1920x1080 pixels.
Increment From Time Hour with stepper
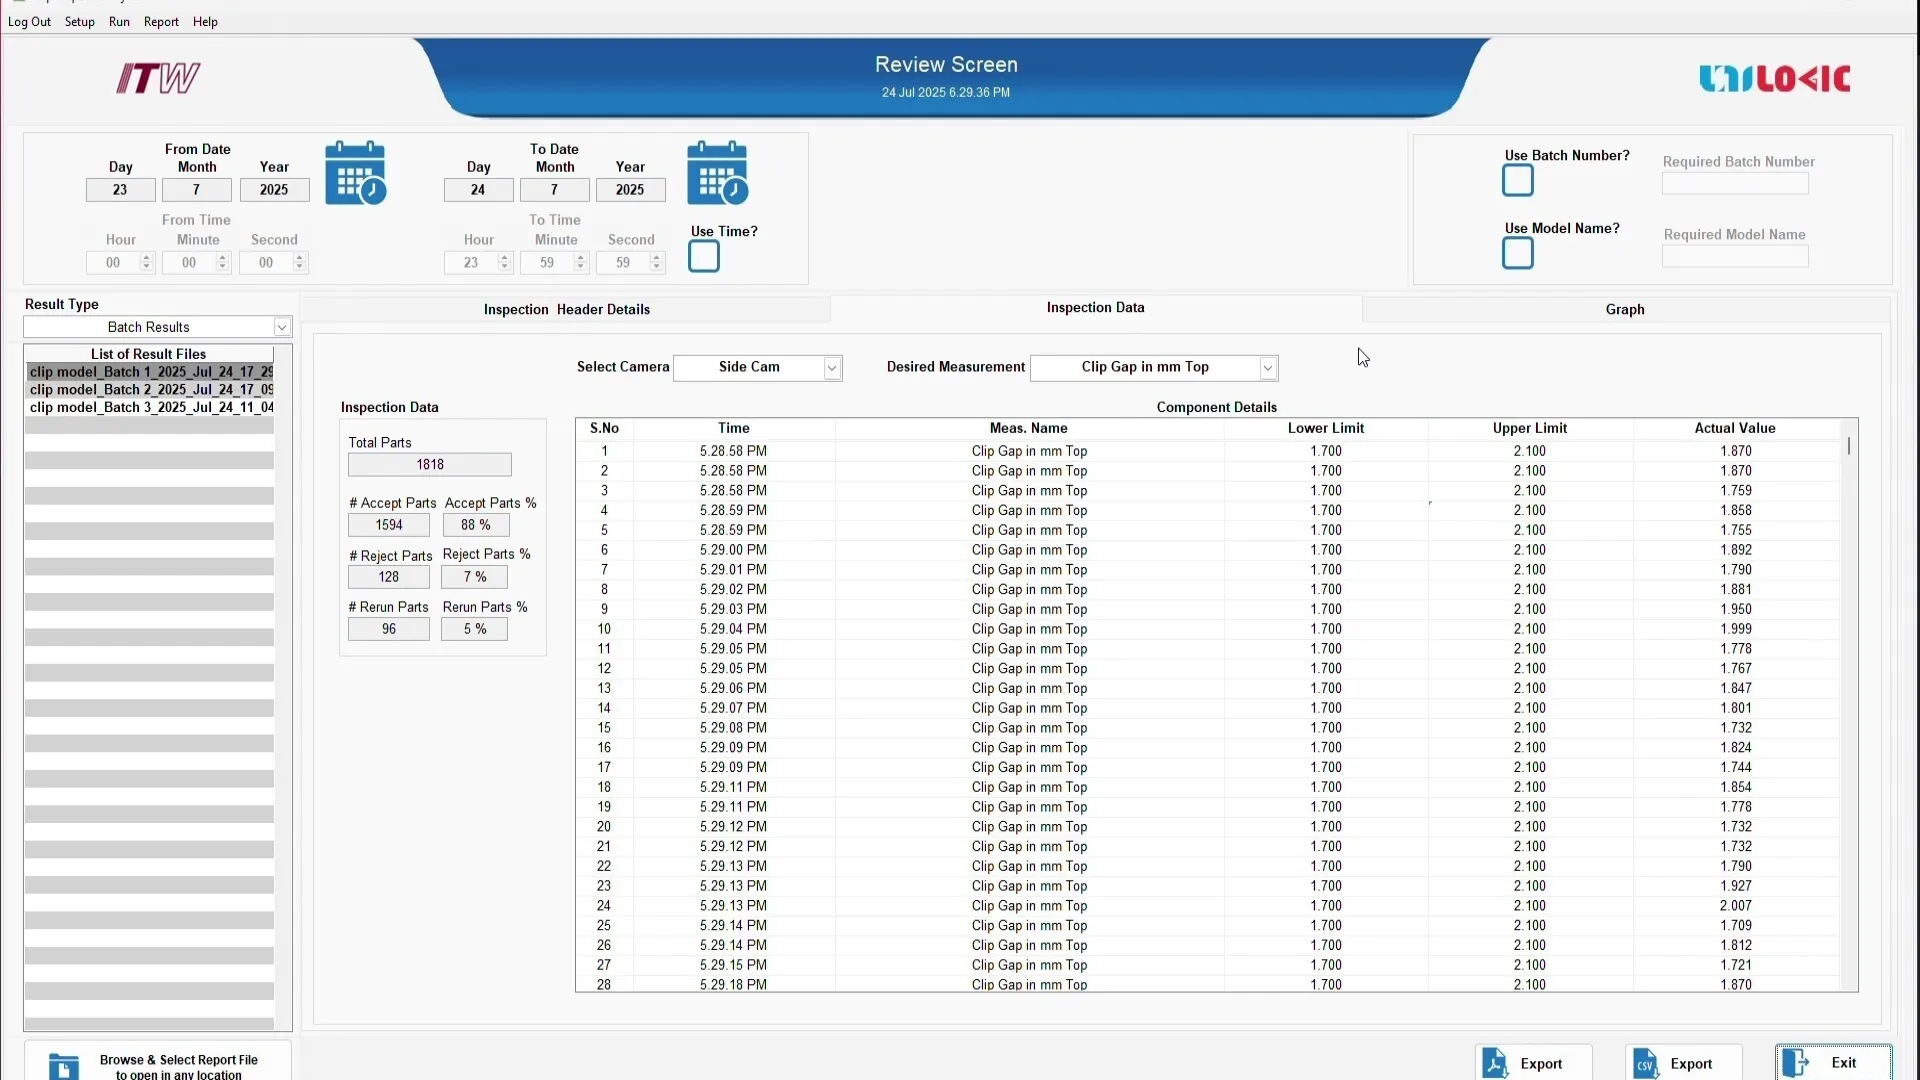coord(145,257)
